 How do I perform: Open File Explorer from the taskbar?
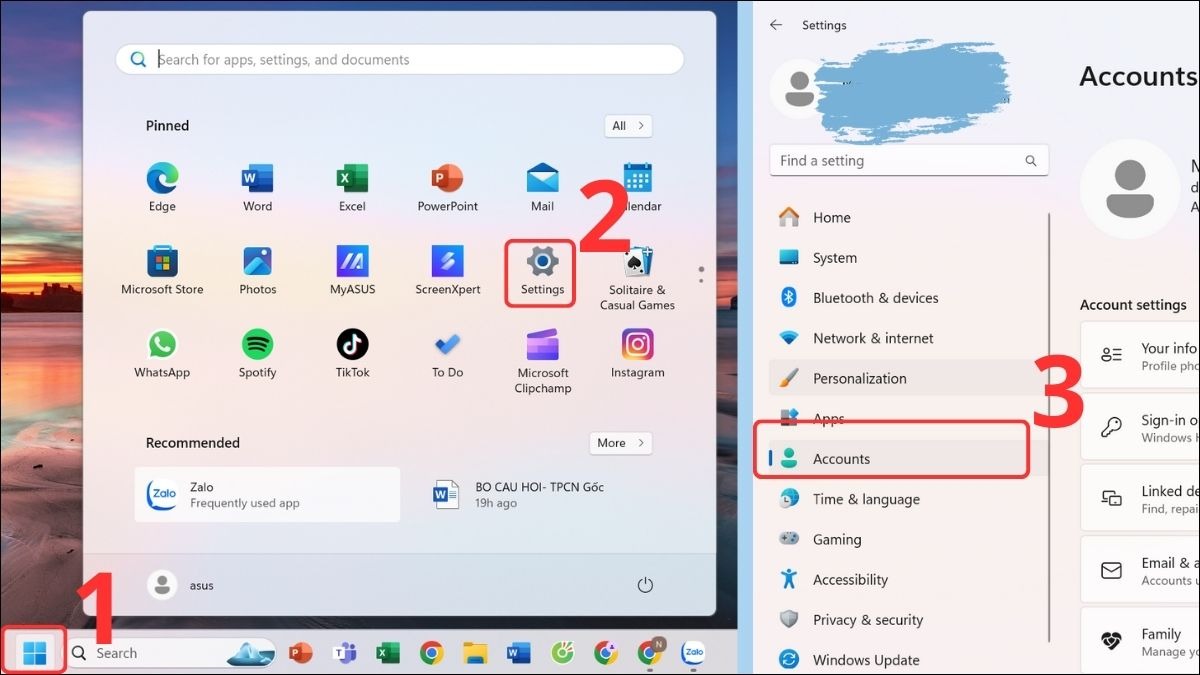pos(475,653)
